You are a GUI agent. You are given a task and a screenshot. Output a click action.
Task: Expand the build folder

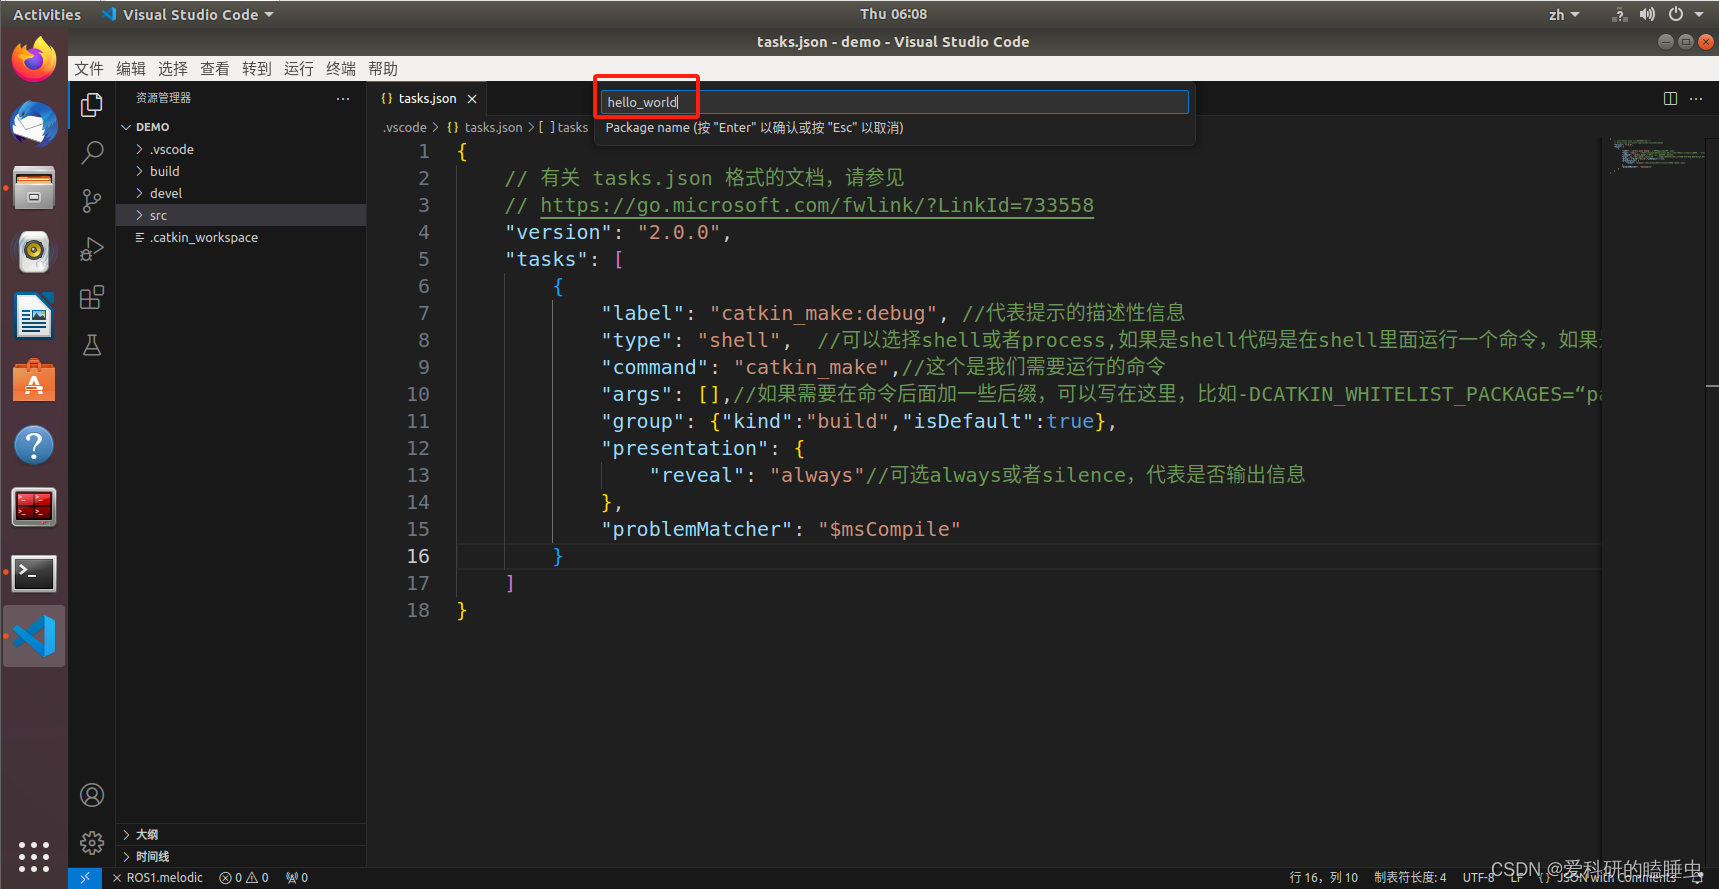241,171
